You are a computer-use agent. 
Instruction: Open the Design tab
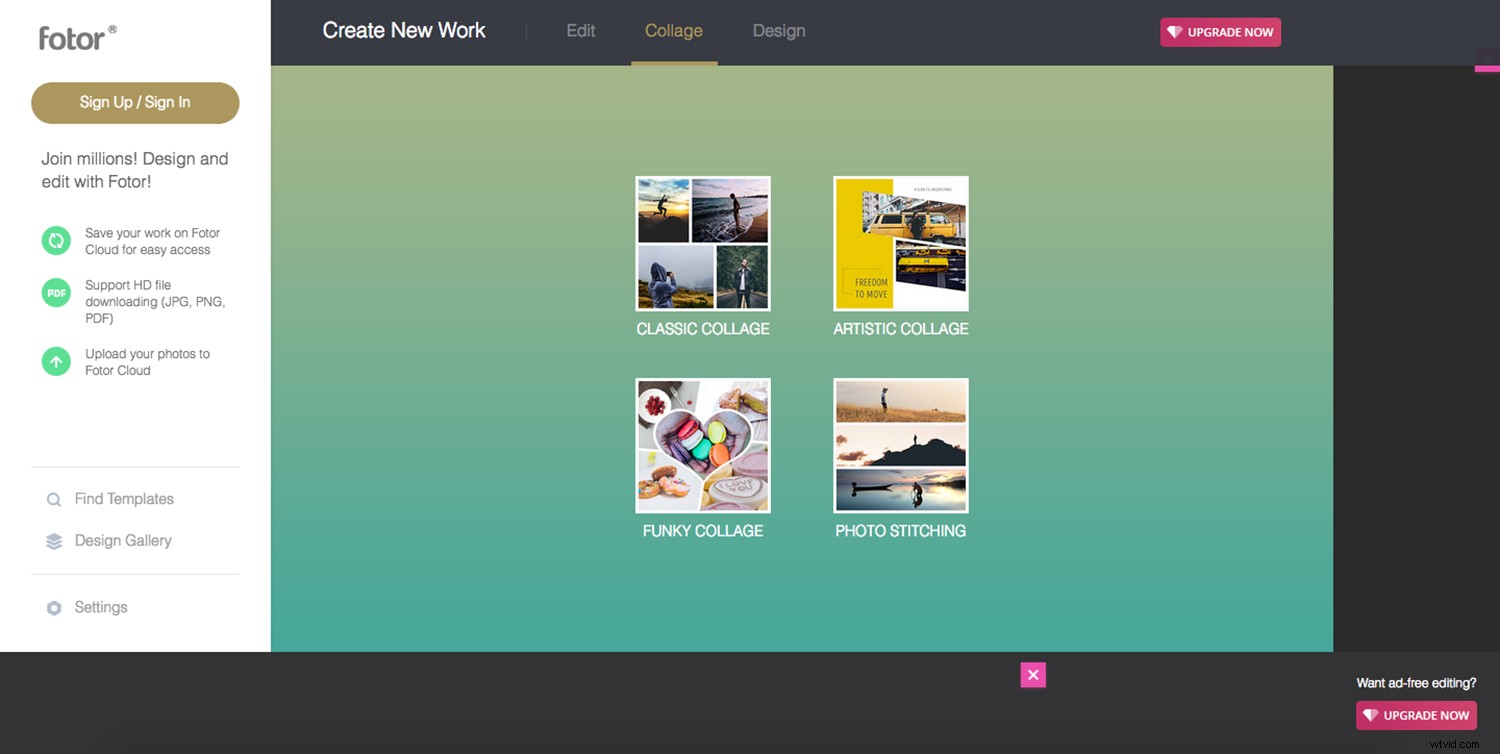click(x=779, y=30)
